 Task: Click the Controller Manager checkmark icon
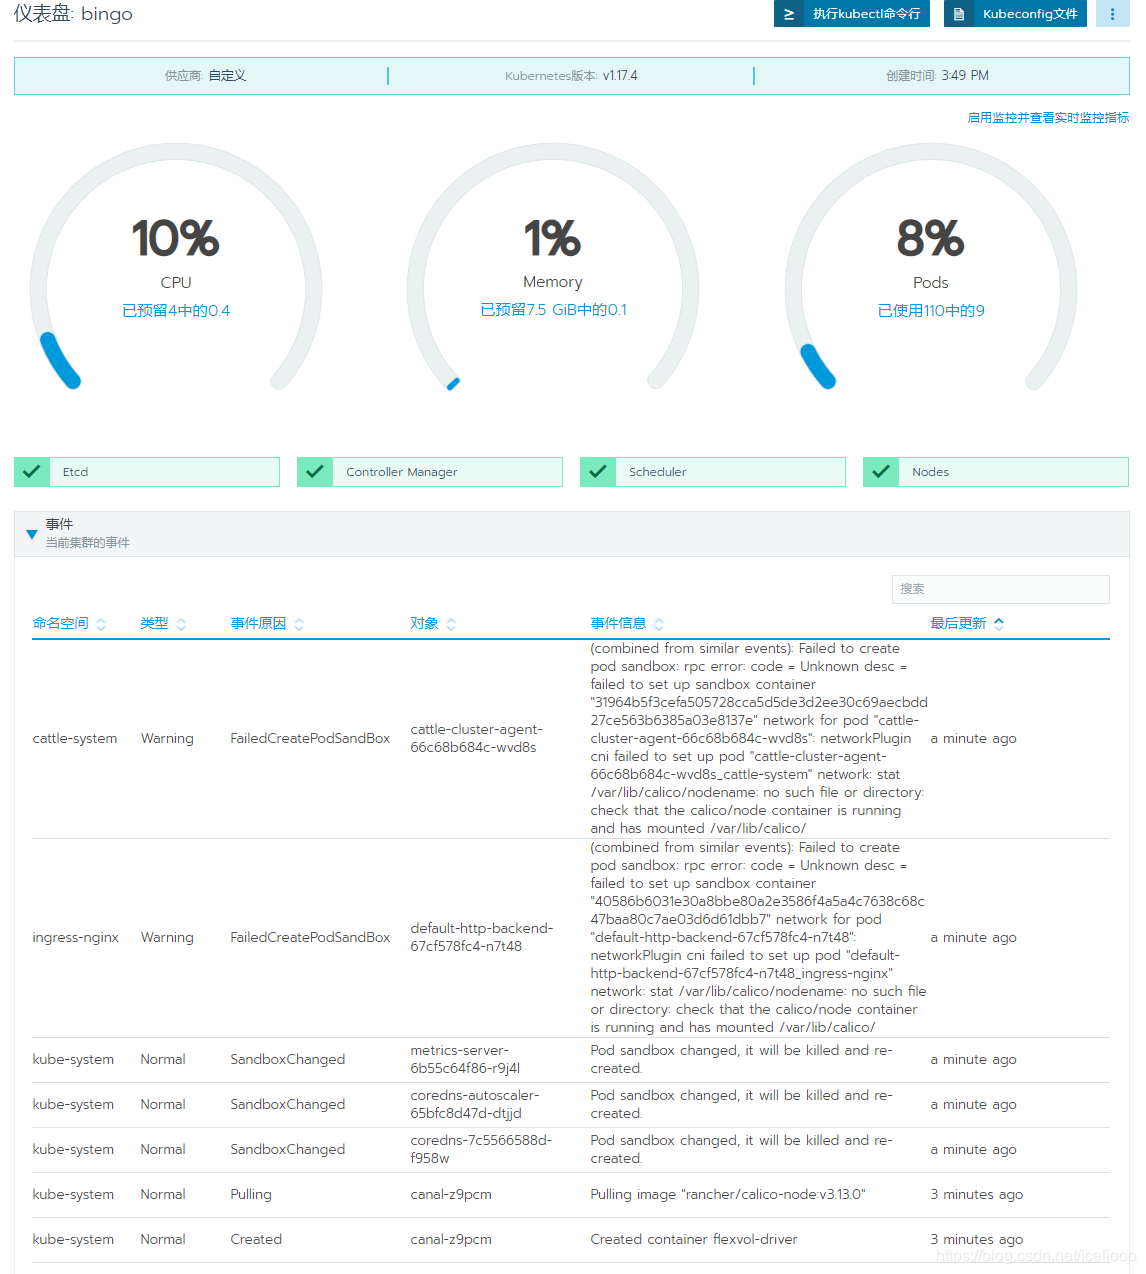(314, 472)
